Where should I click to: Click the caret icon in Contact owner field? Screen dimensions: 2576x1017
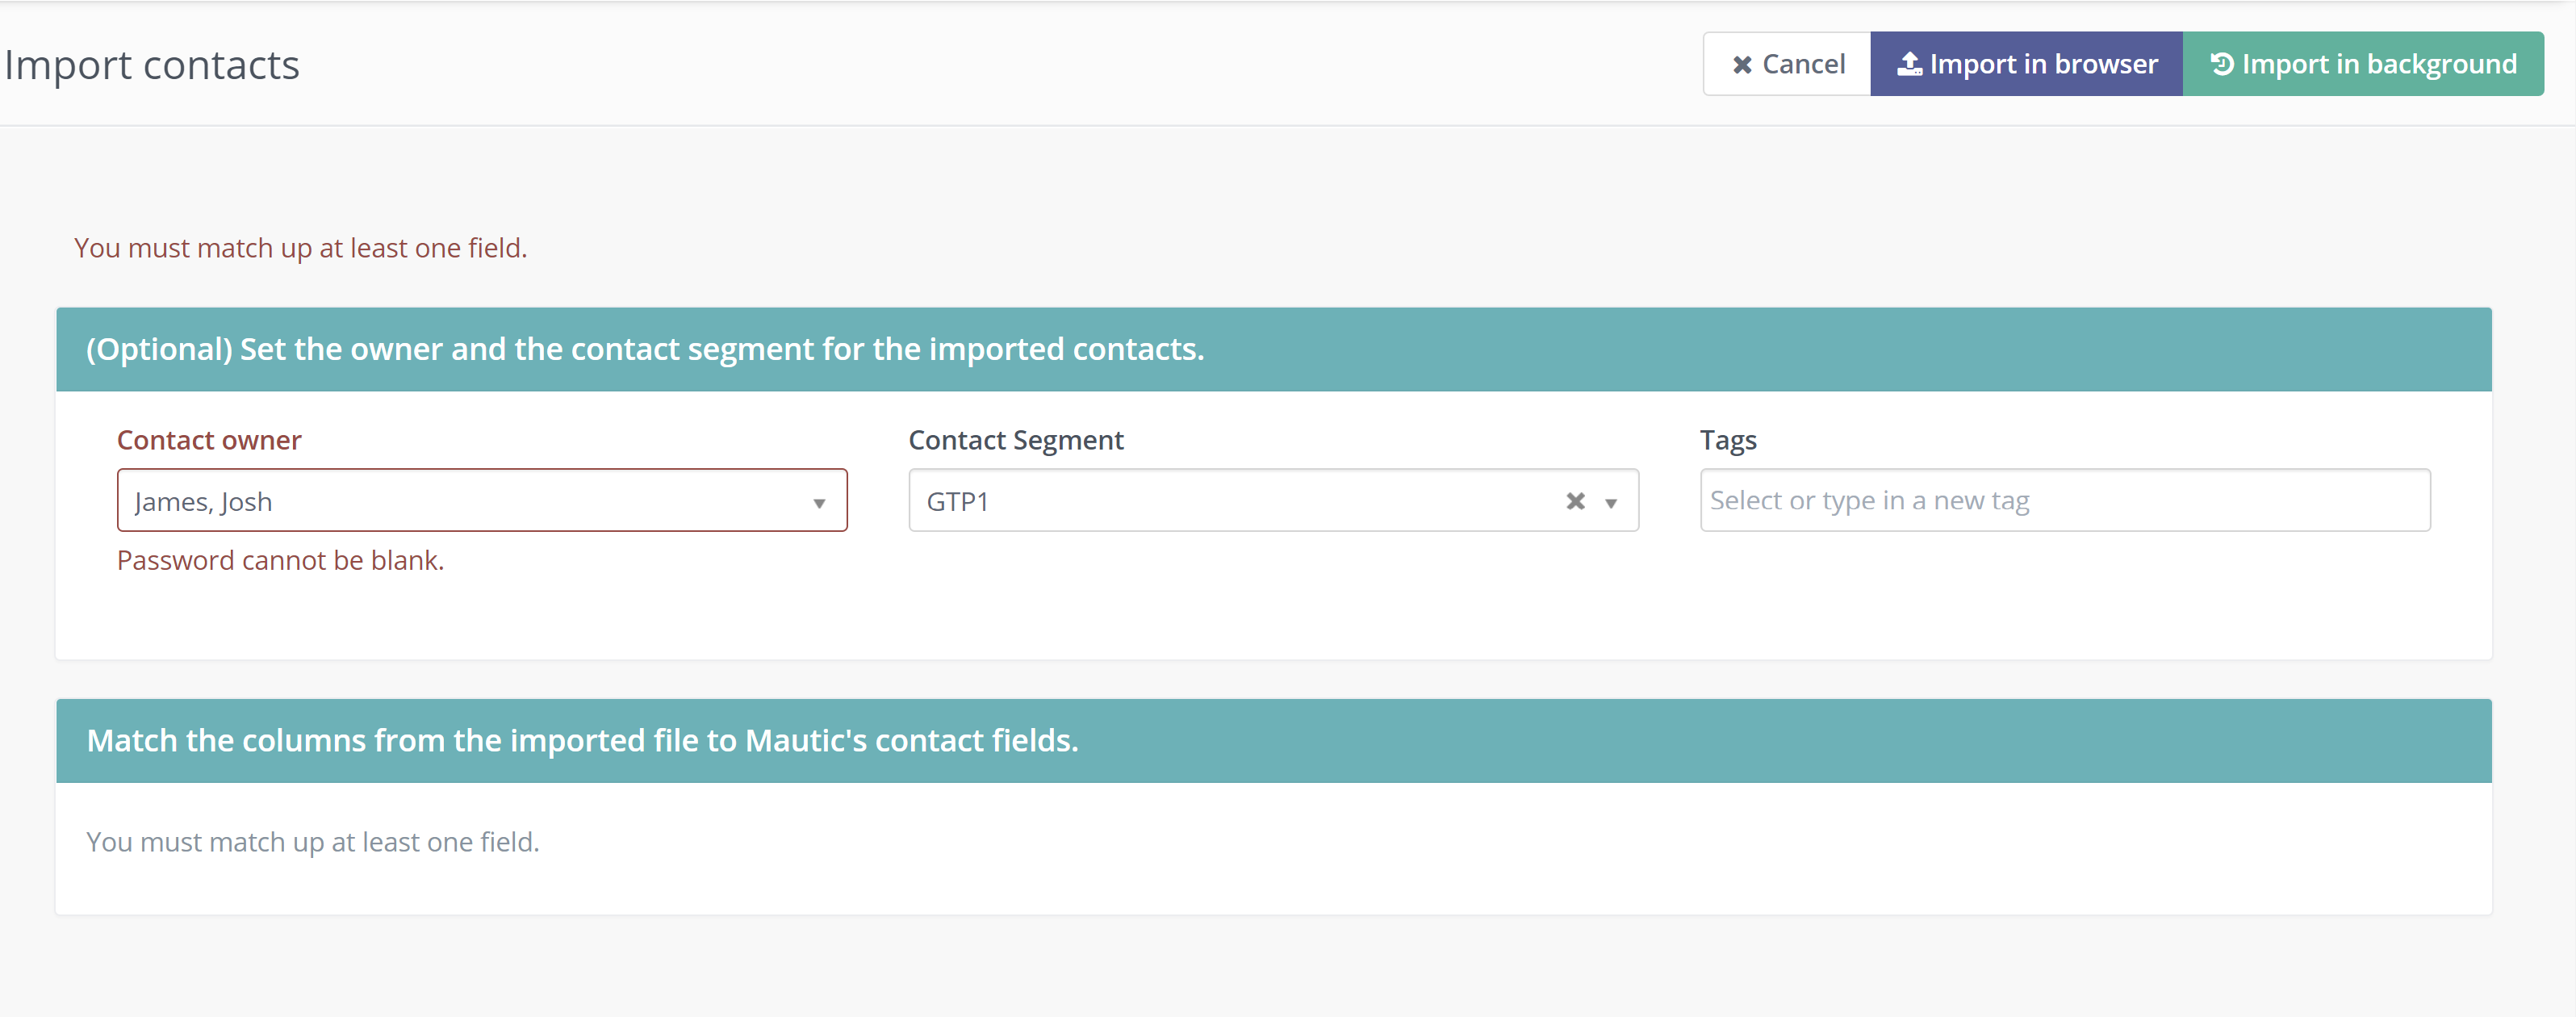tap(820, 502)
